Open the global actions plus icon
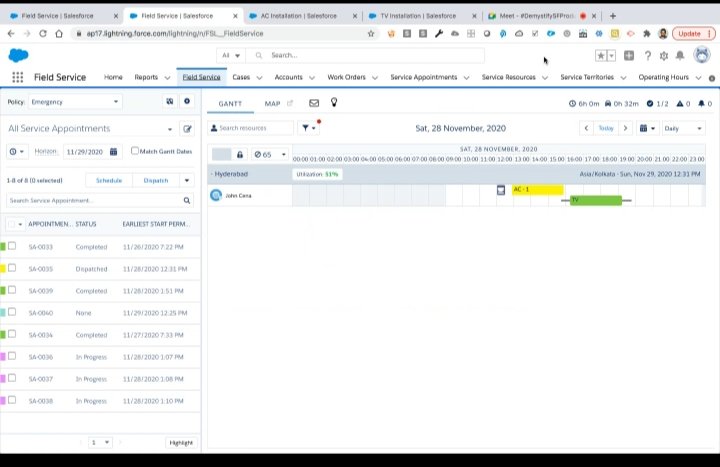The image size is (720, 467). tap(629, 56)
